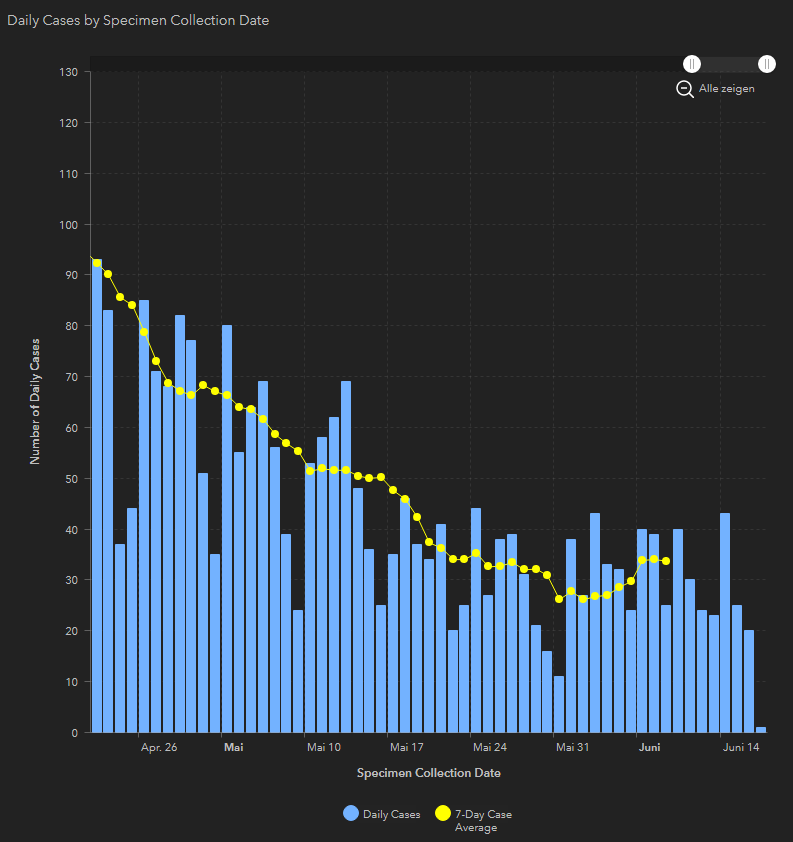This screenshot has height=842, width=793.
Task: Click the "Alle zeigen" text
Action: tap(726, 89)
